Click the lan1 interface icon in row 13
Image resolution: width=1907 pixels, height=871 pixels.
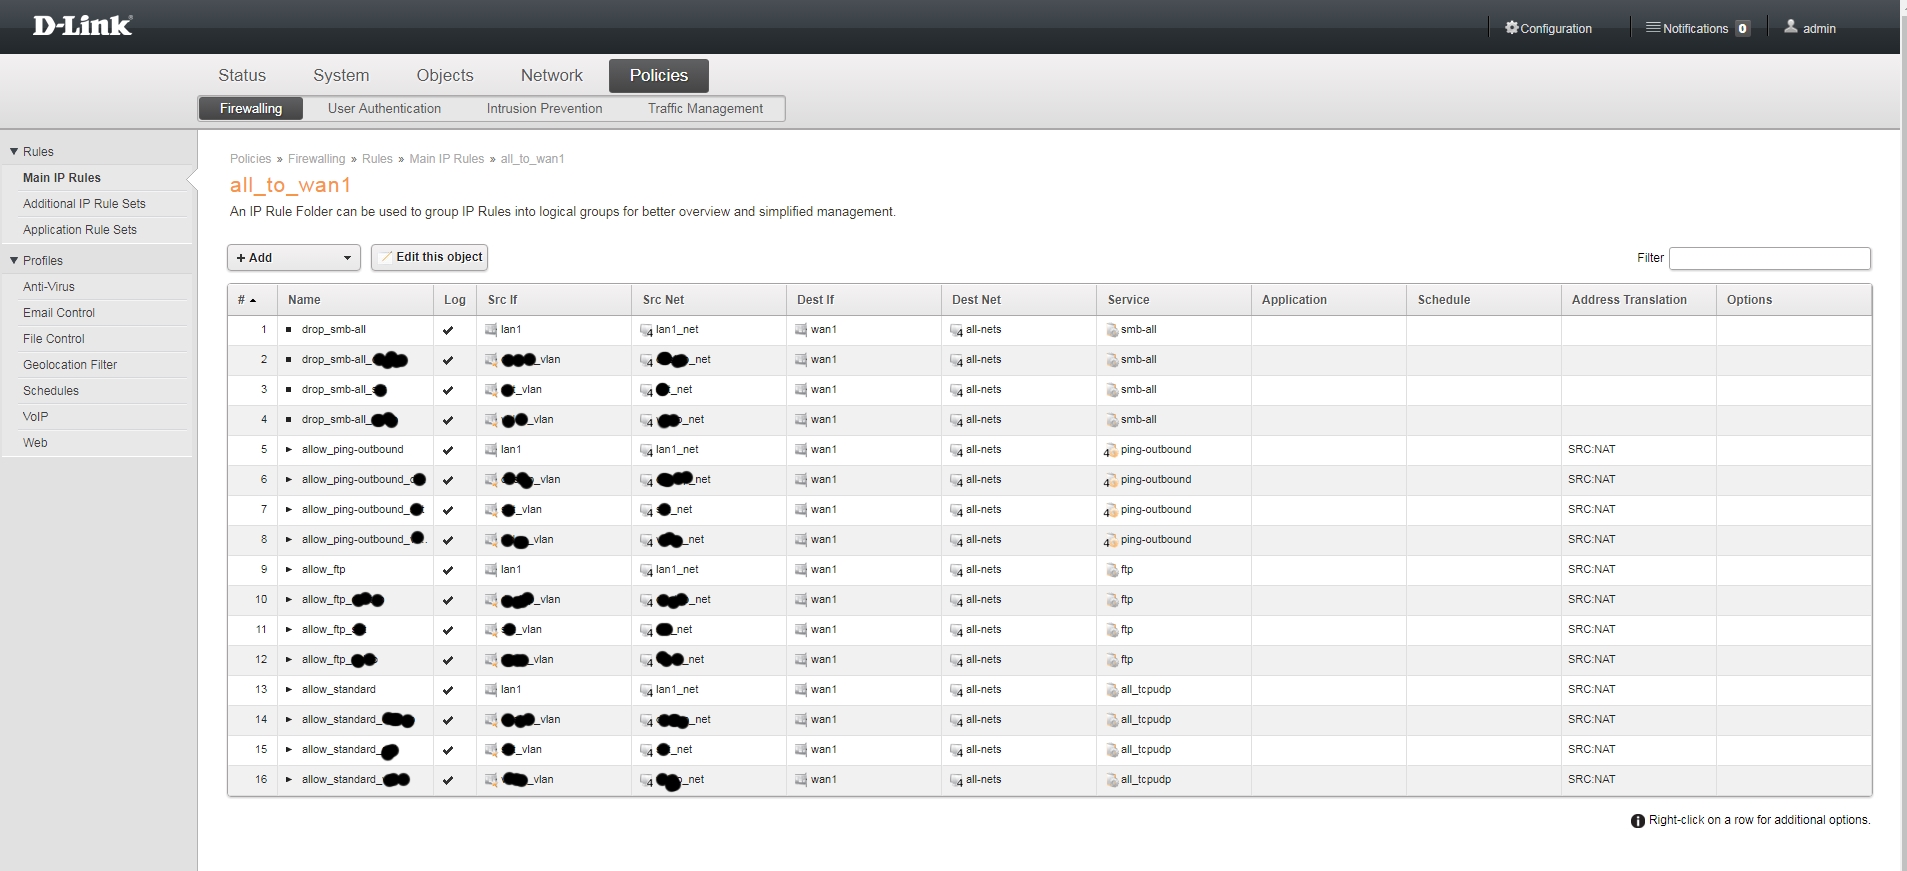[491, 689]
